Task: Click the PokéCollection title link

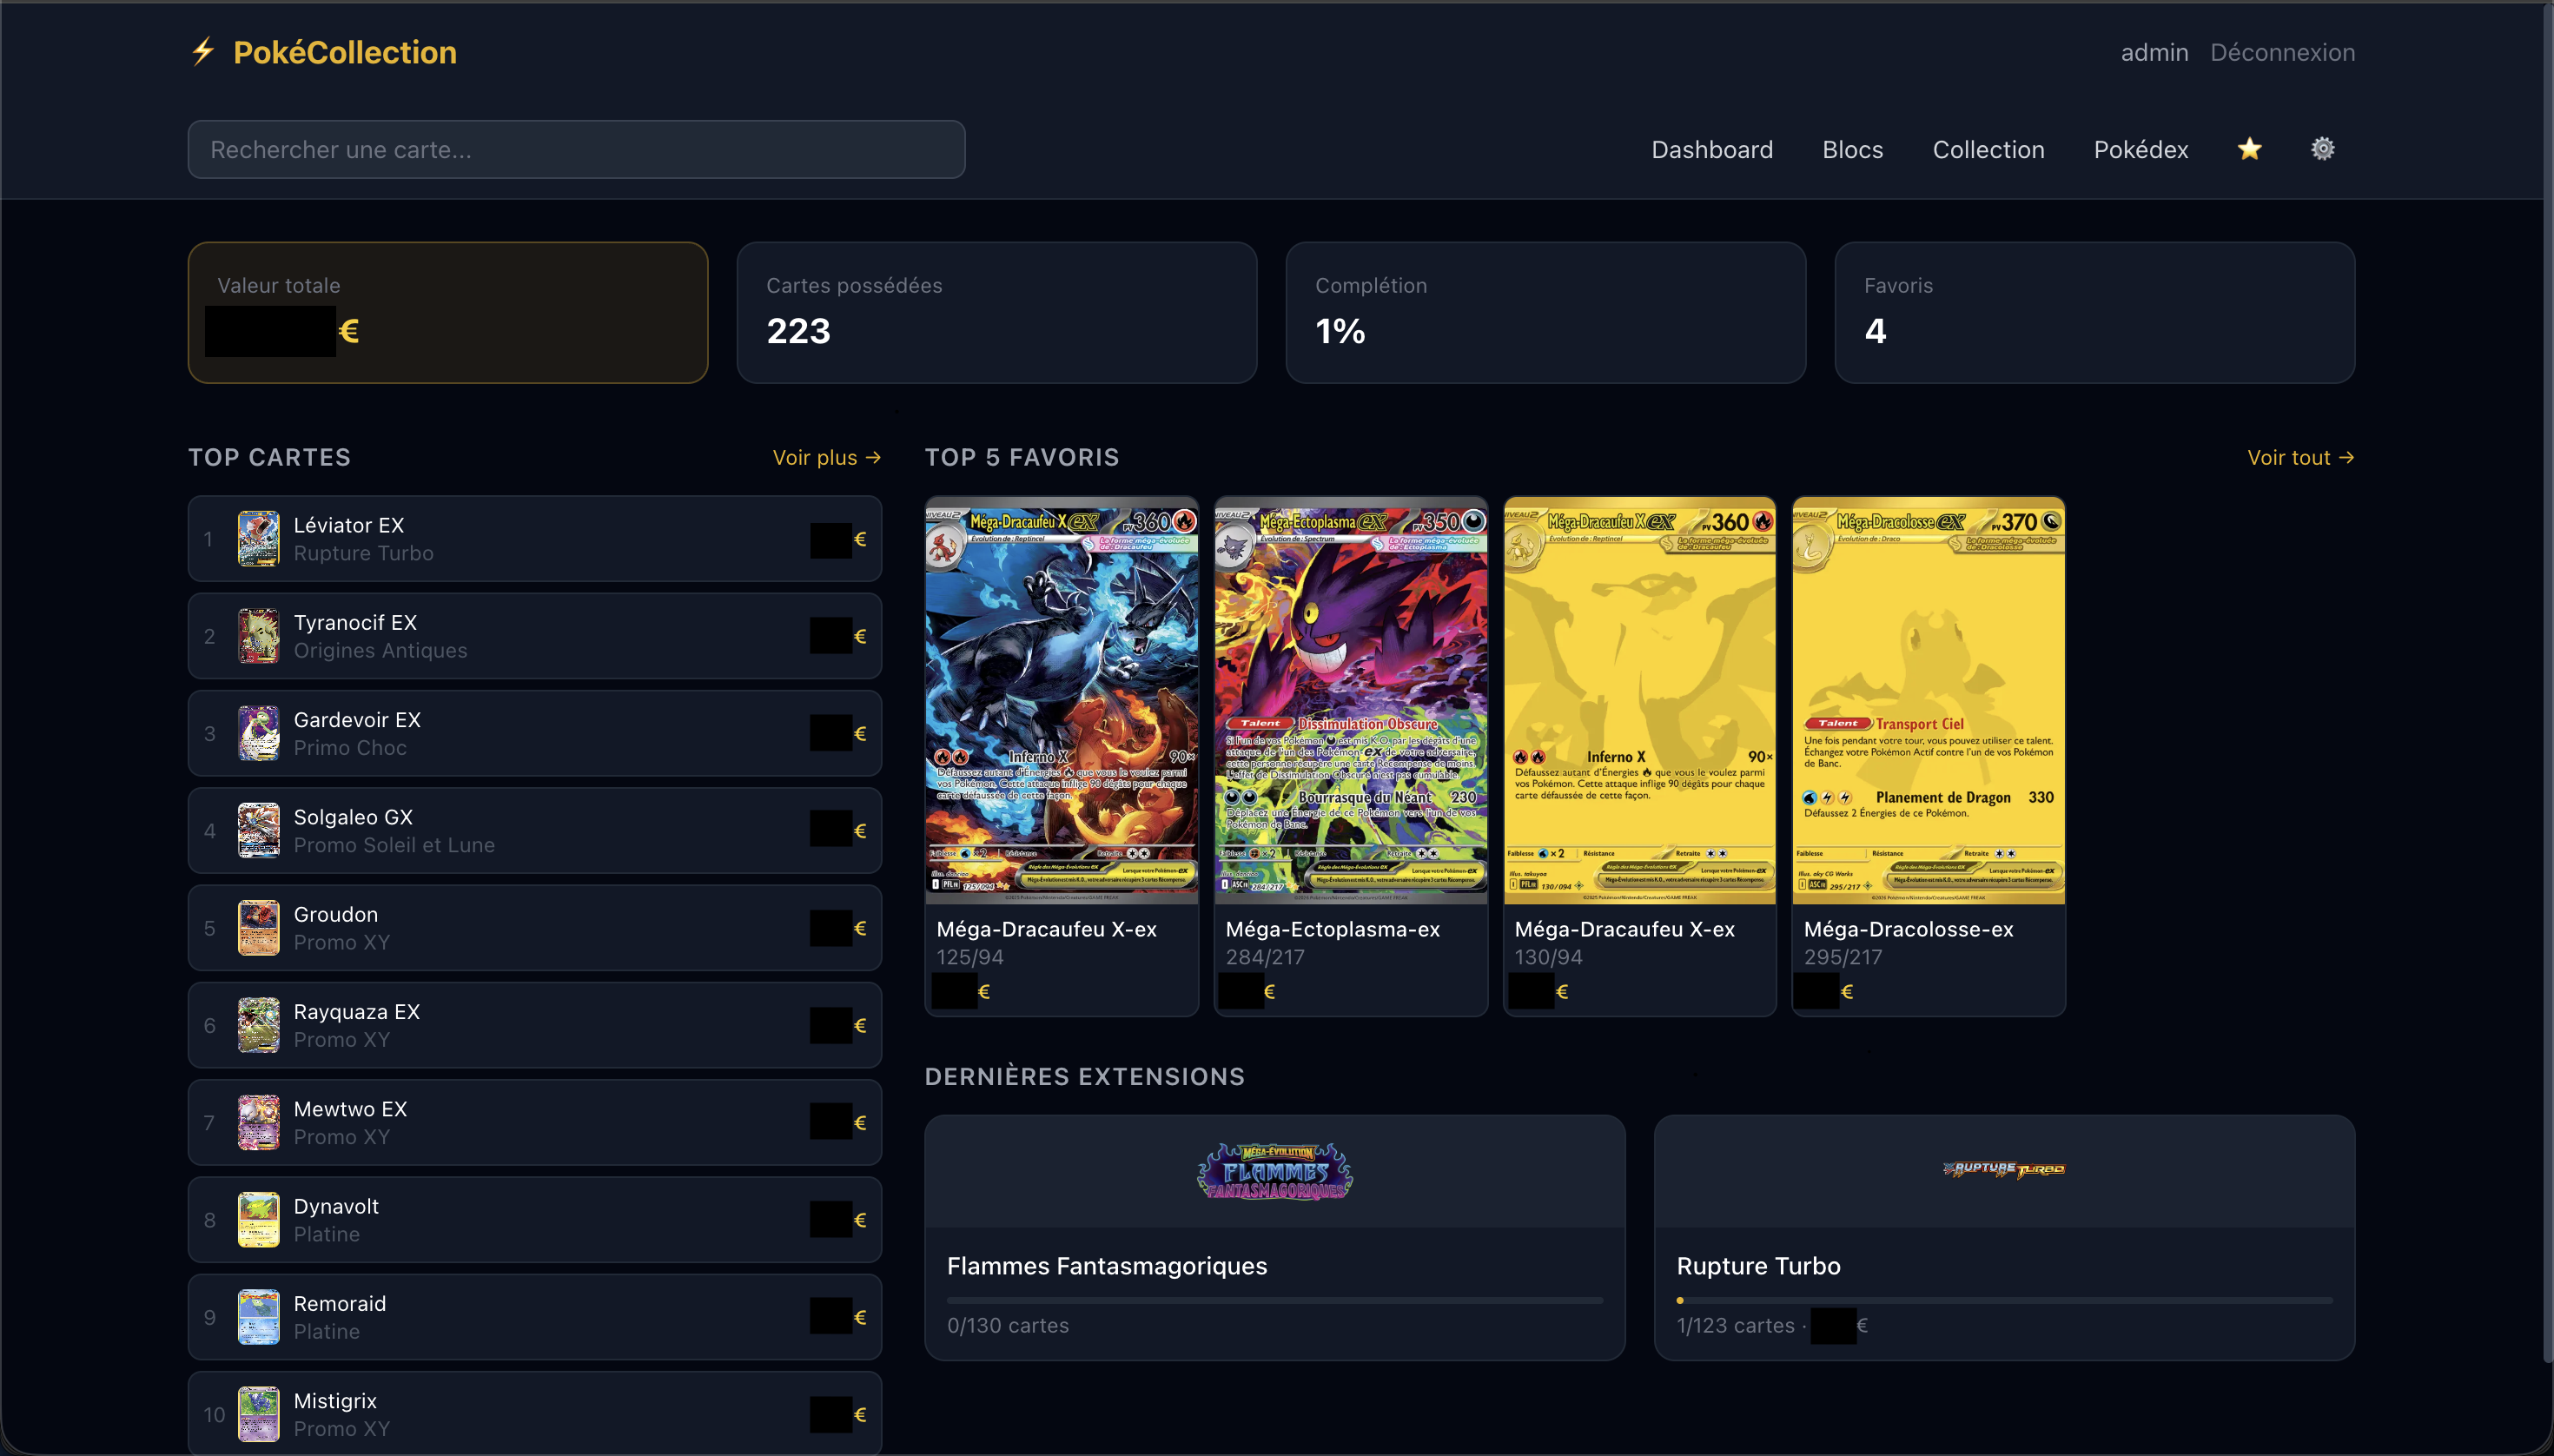Action: pyautogui.click(x=345, y=52)
